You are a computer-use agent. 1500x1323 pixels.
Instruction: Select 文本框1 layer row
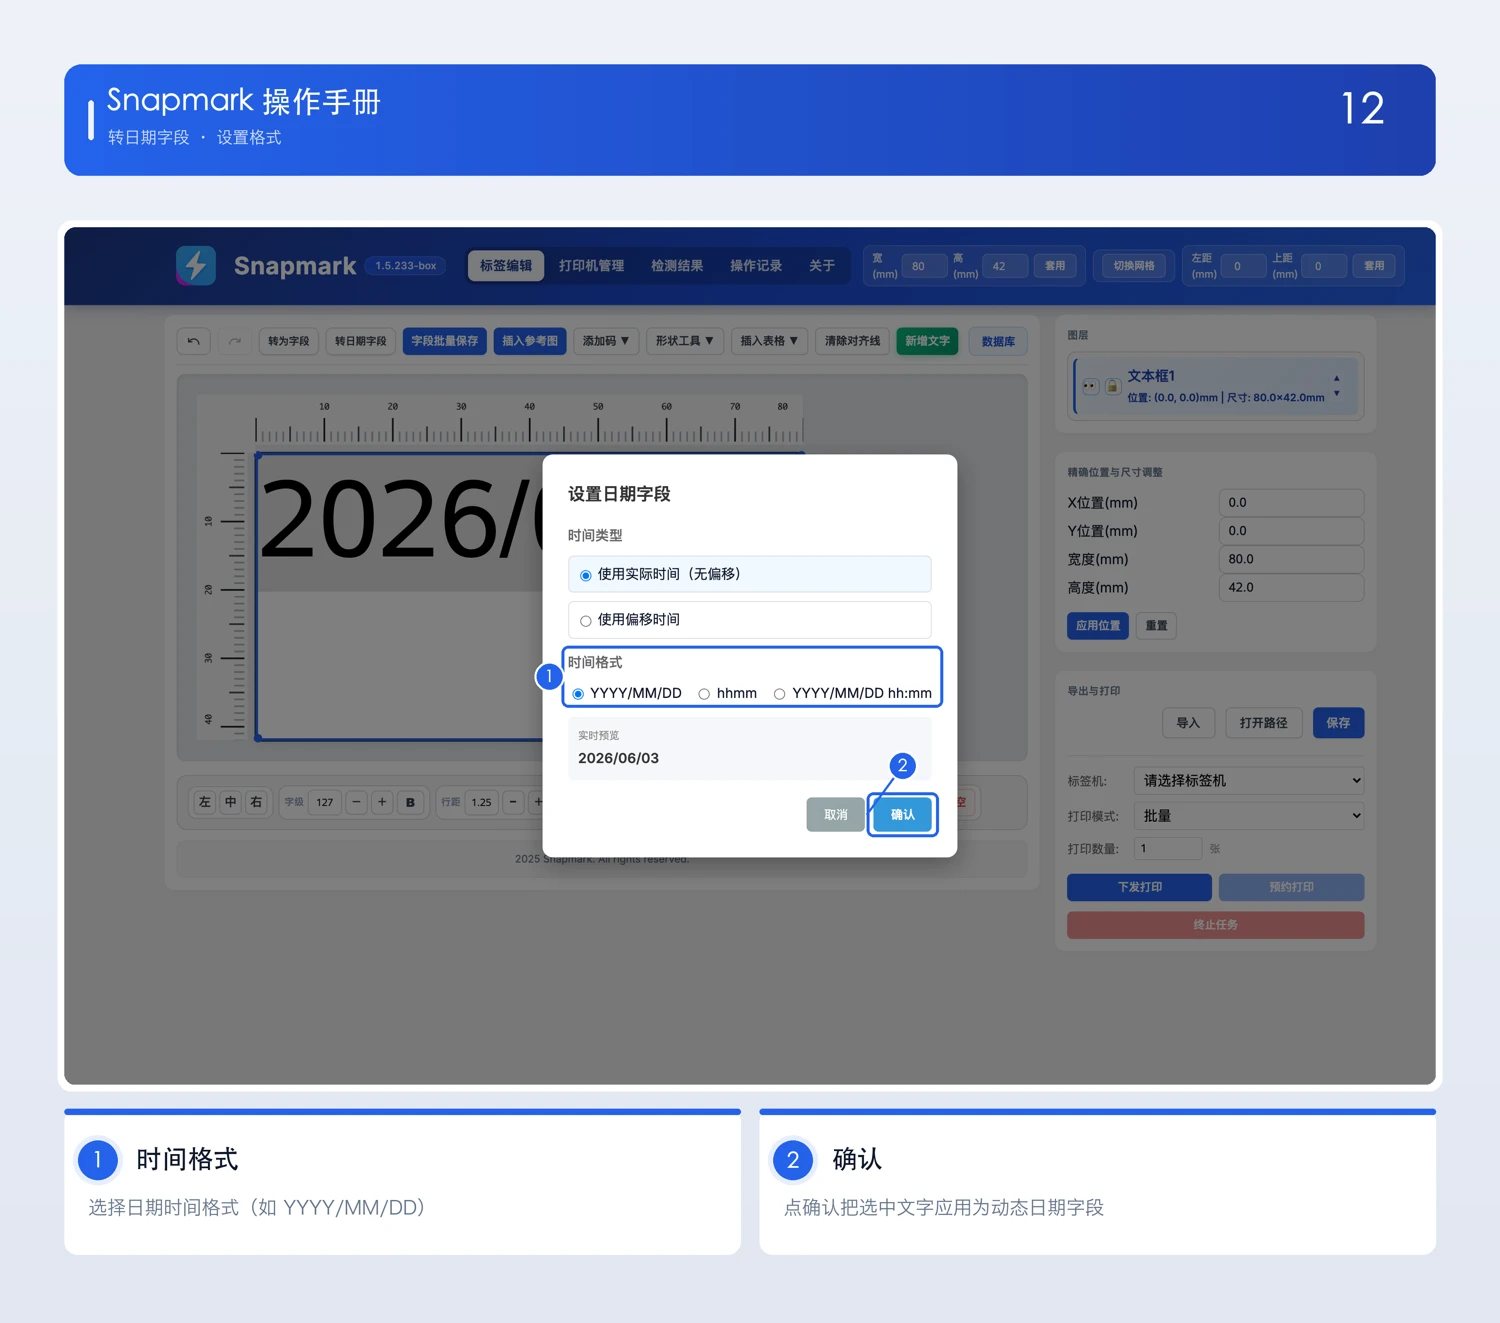click(1216, 386)
